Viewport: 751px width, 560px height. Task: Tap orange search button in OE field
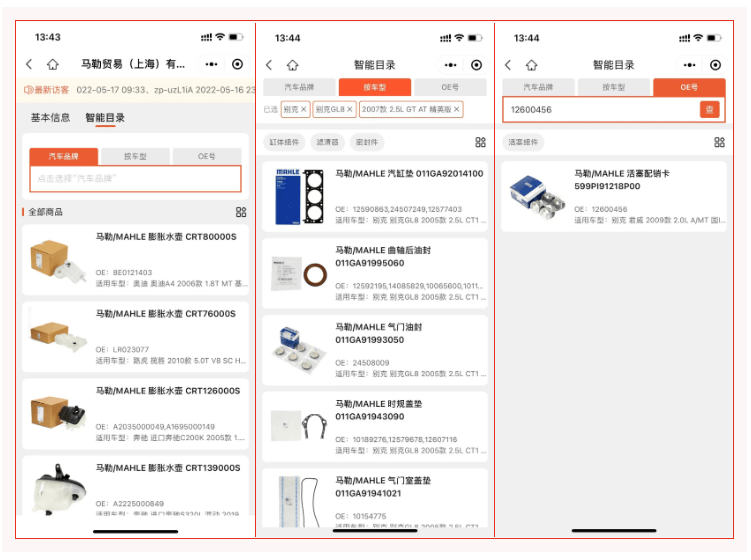(709, 110)
